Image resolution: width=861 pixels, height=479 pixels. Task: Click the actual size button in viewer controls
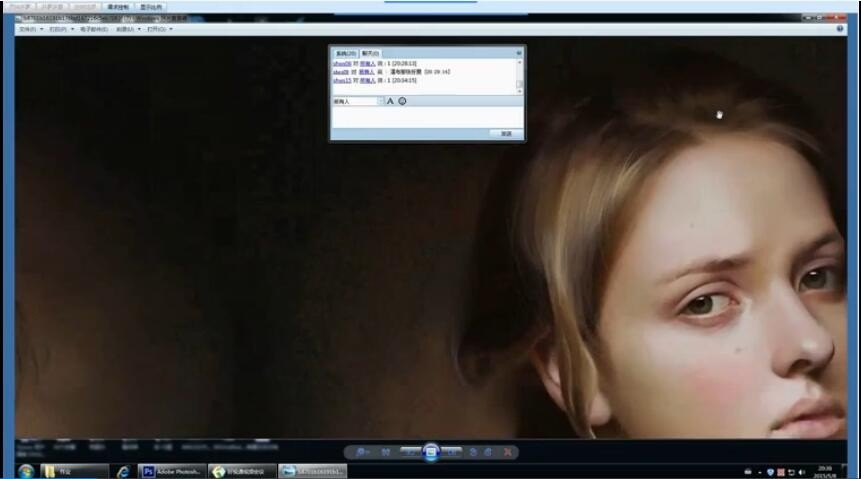(x=386, y=452)
